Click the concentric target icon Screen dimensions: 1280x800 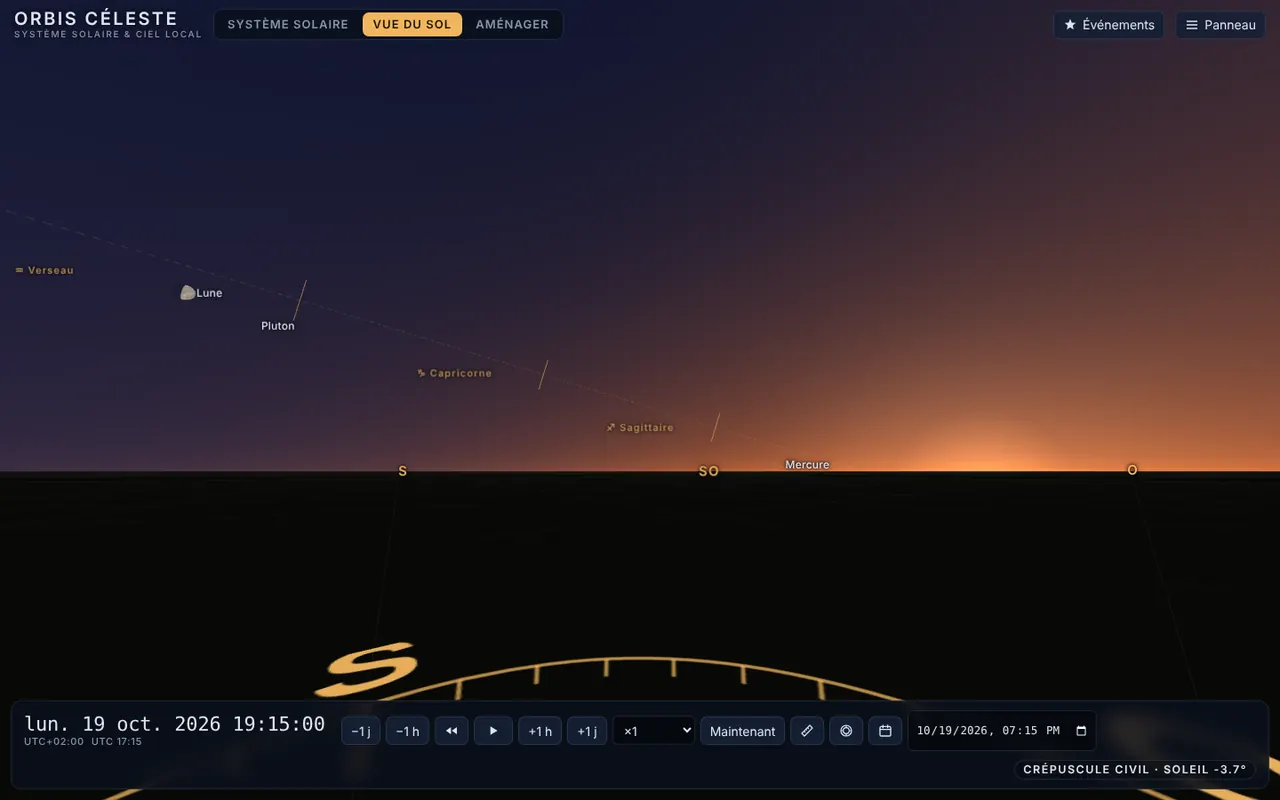pyautogui.click(x=846, y=731)
